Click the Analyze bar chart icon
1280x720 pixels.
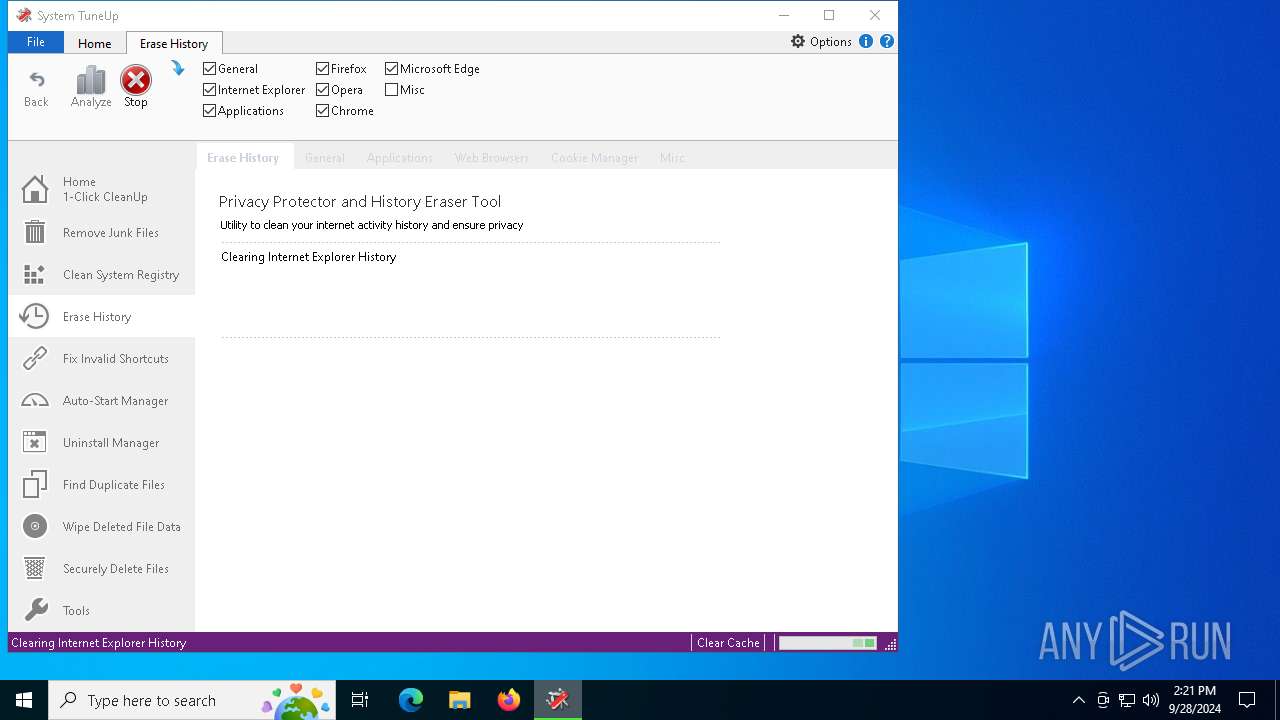[91, 80]
